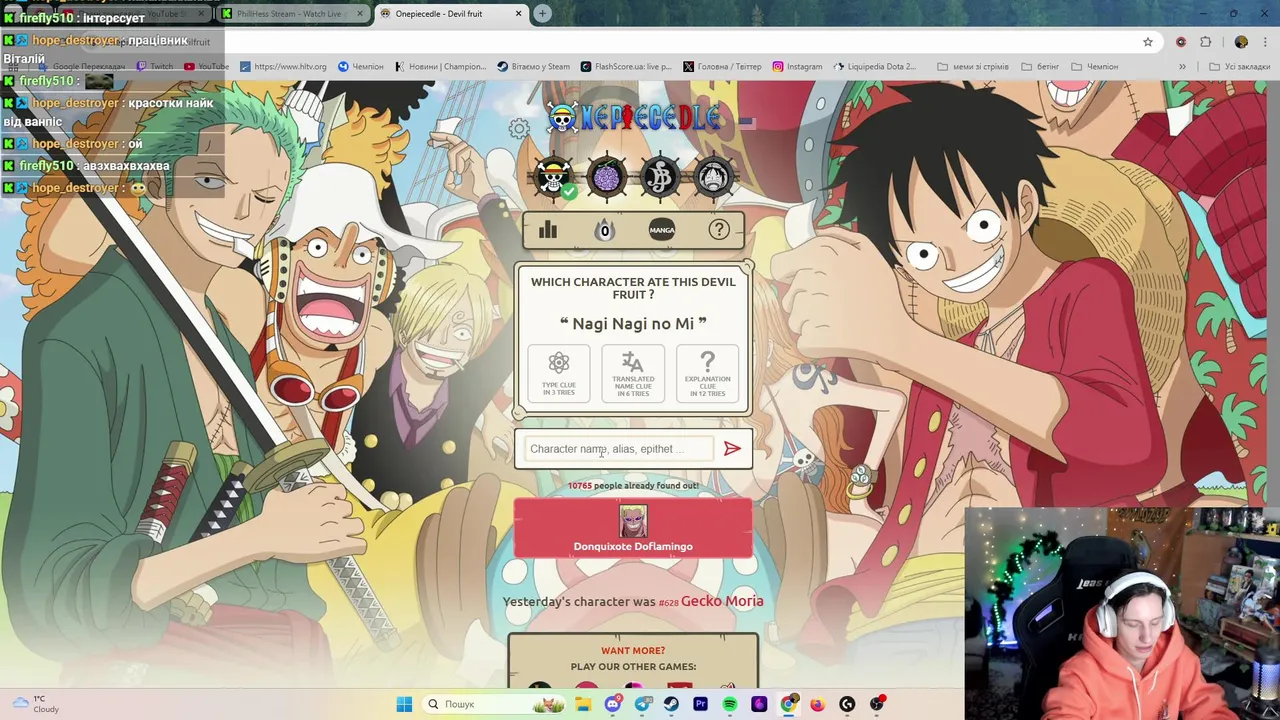Open the Chrome three-dot menu

point(1266,42)
